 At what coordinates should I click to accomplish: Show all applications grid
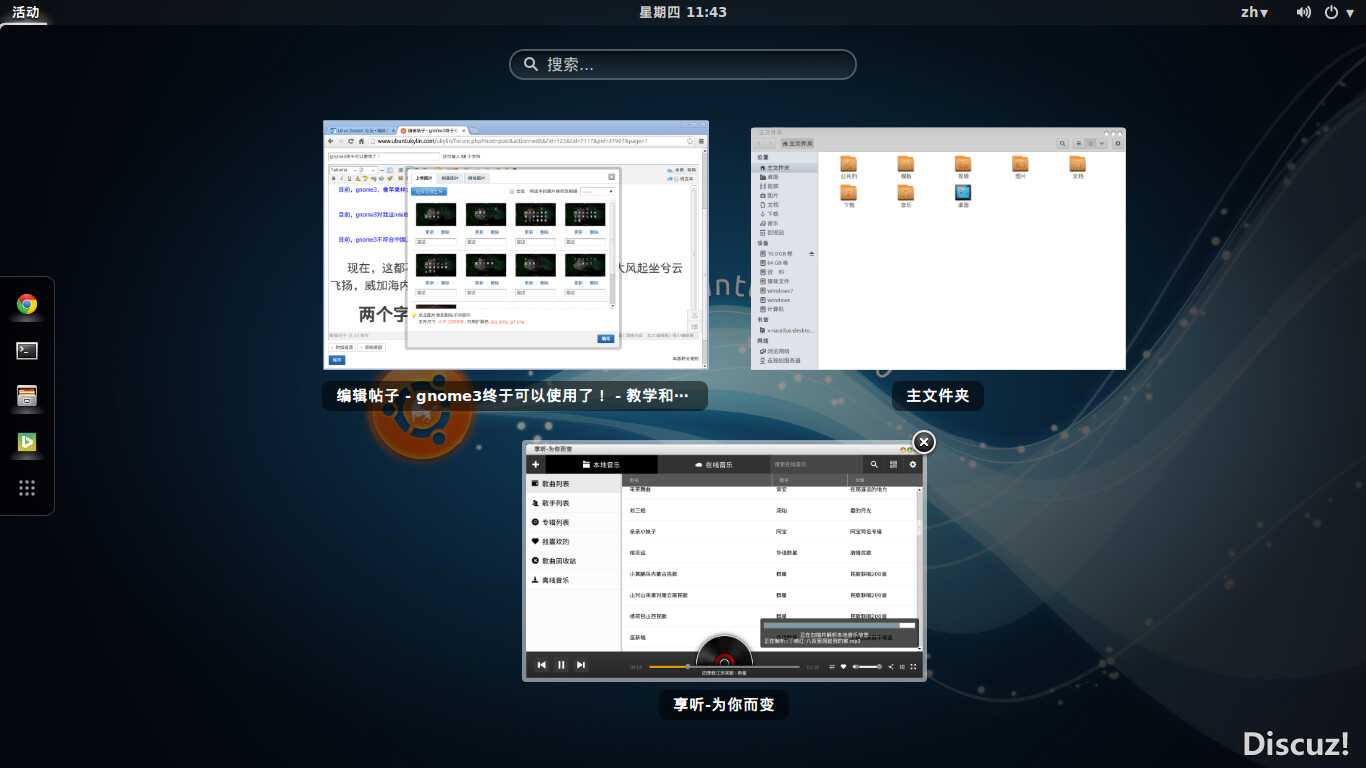tap(27, 488)
